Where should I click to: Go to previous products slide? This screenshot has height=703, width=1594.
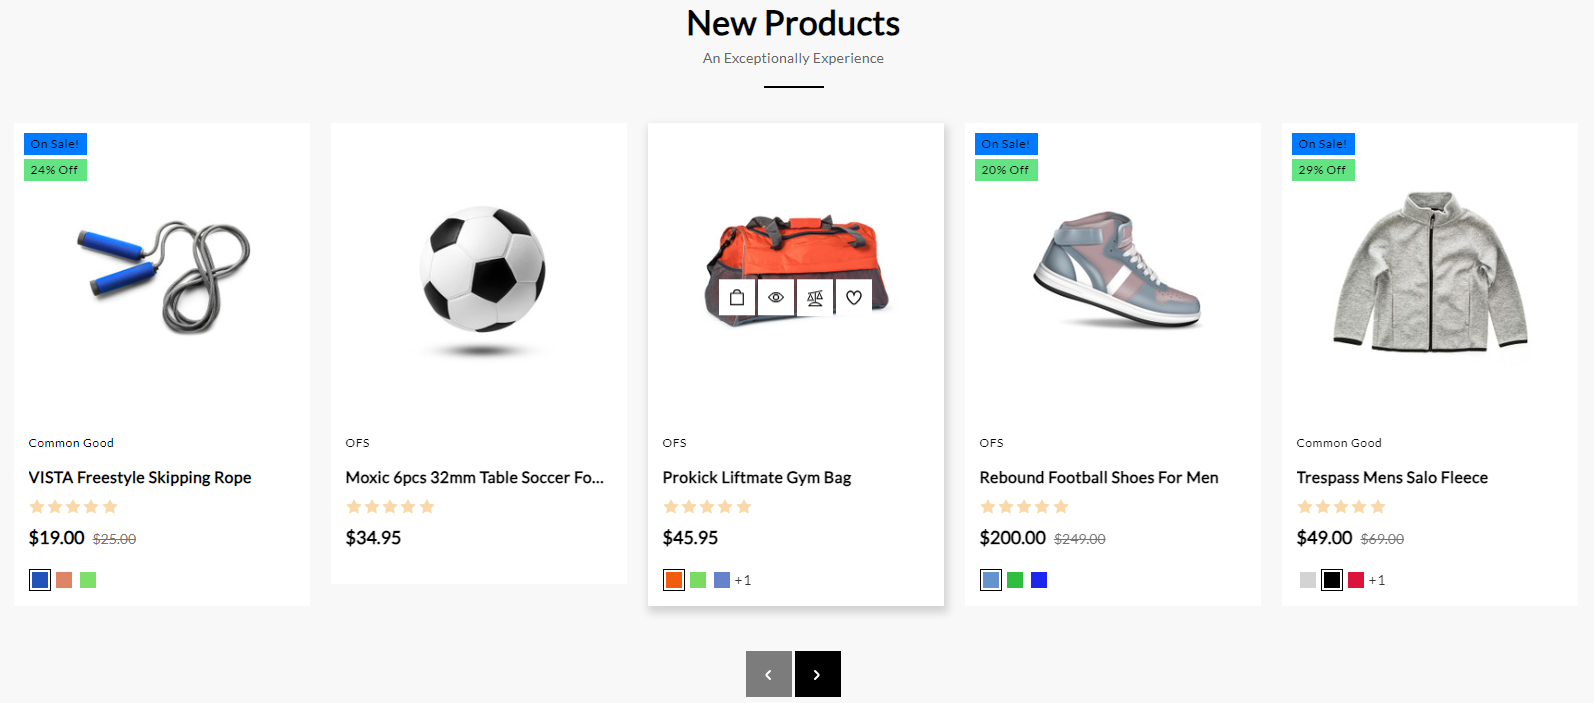click(x=768, y=674)
